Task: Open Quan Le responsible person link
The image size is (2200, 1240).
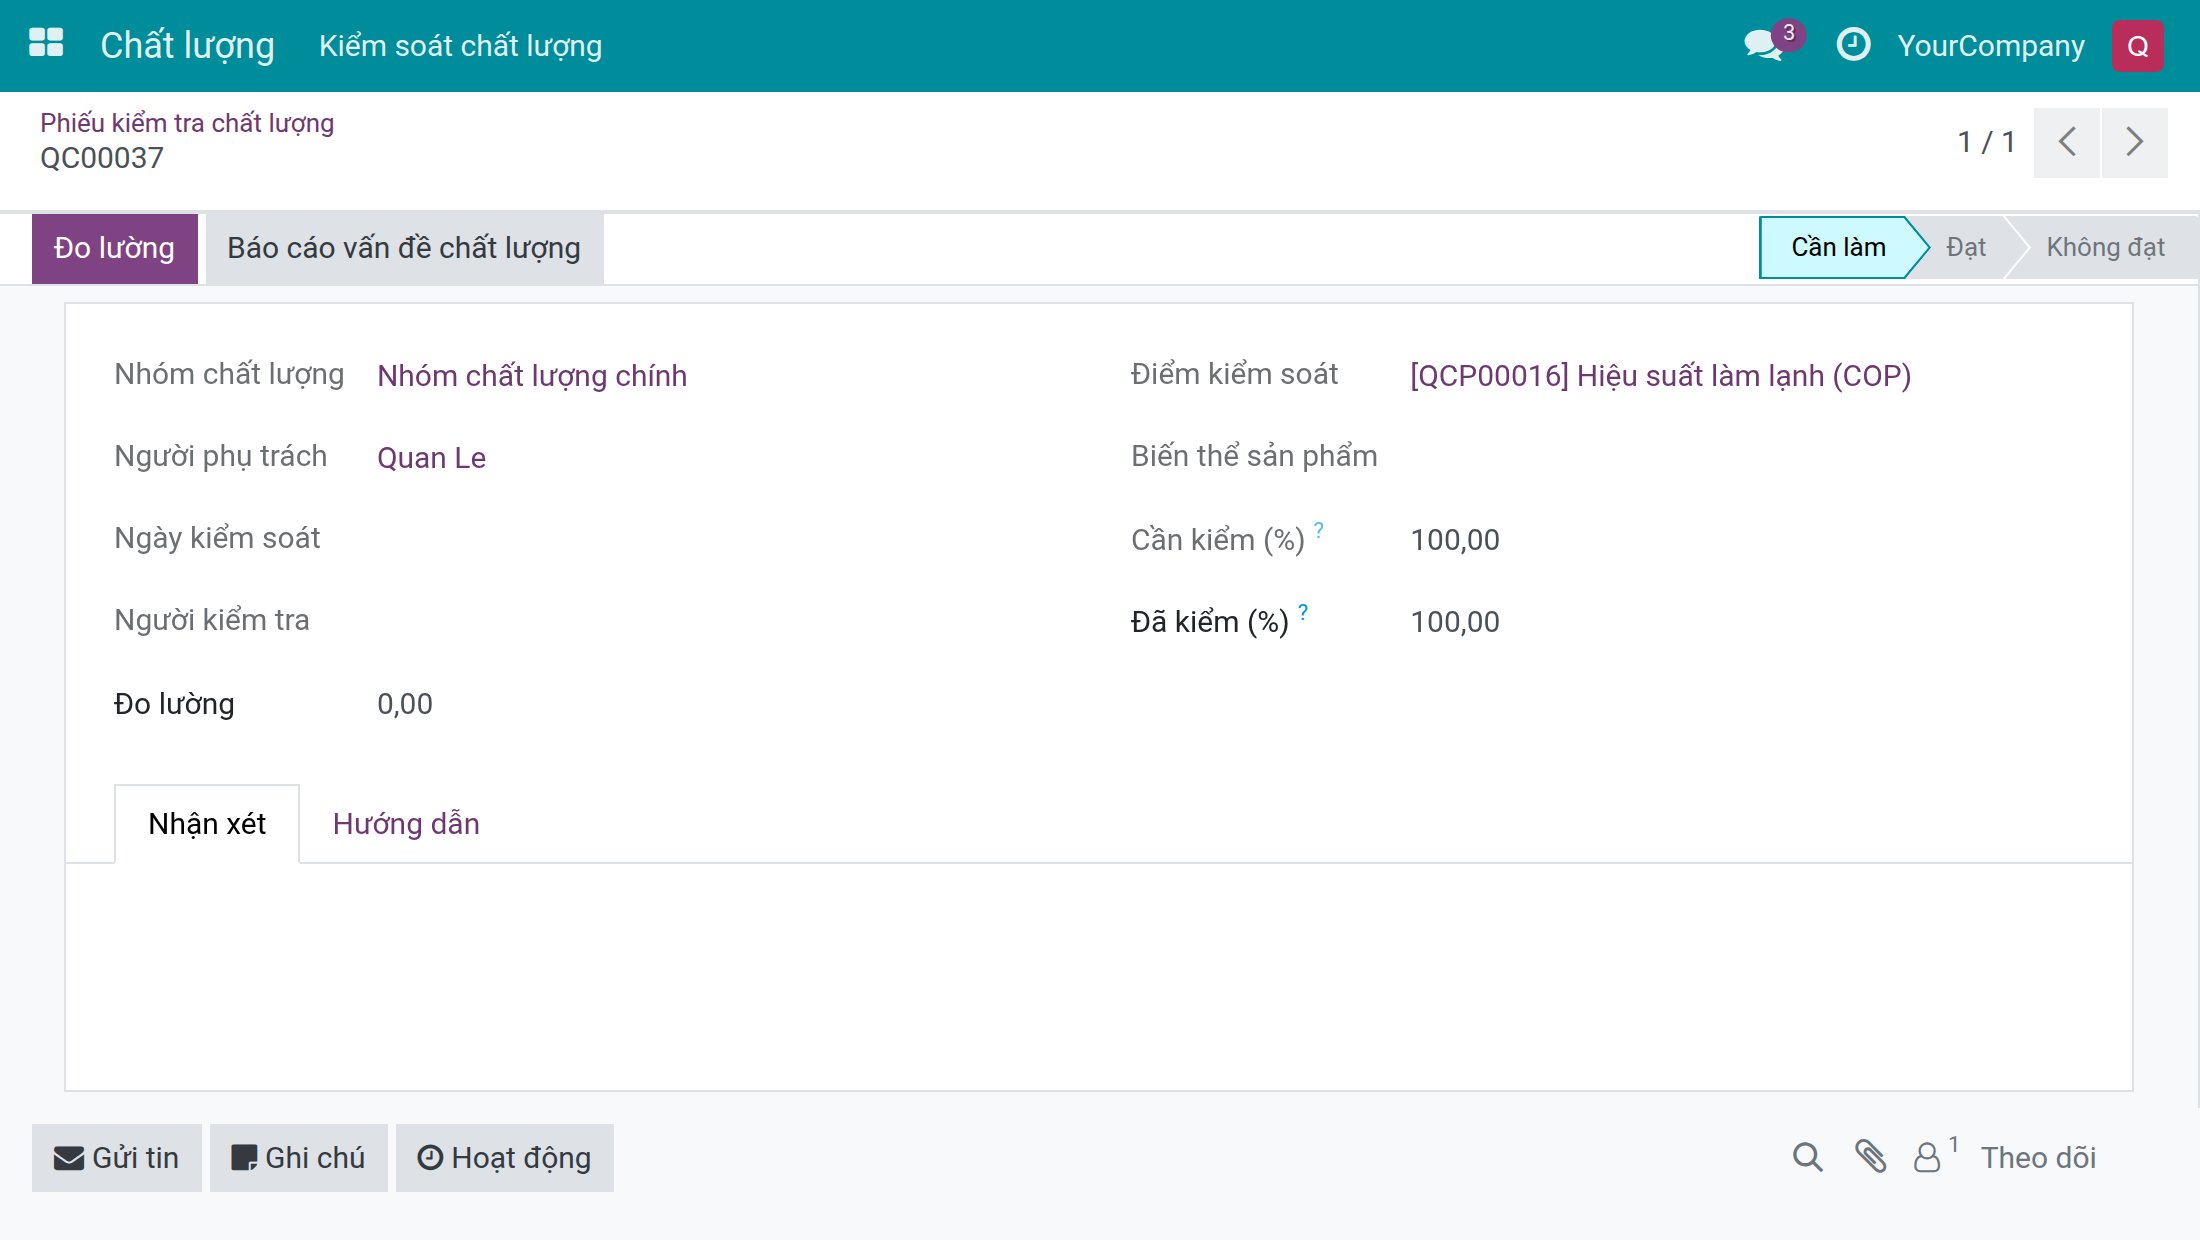Action: (x=431, y=458)
